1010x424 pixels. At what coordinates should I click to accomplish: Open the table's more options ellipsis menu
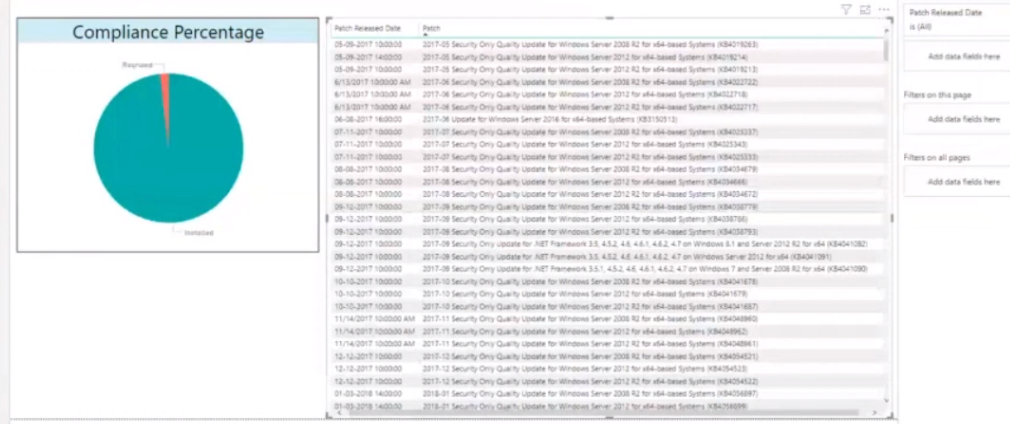click(884, 10)
